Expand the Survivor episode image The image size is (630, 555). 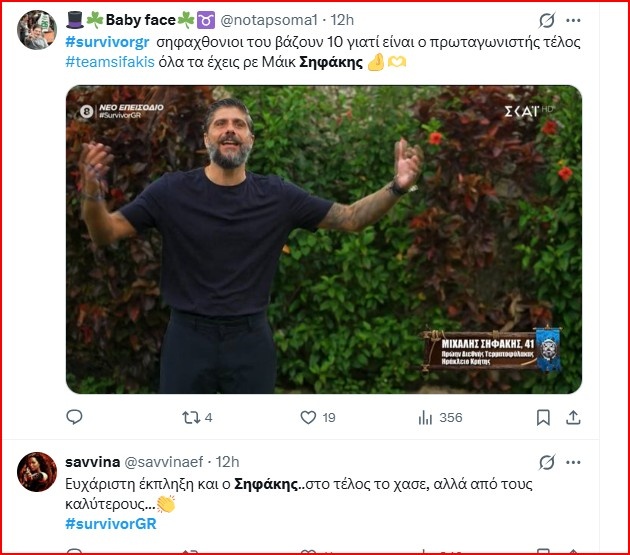point(323,239)
